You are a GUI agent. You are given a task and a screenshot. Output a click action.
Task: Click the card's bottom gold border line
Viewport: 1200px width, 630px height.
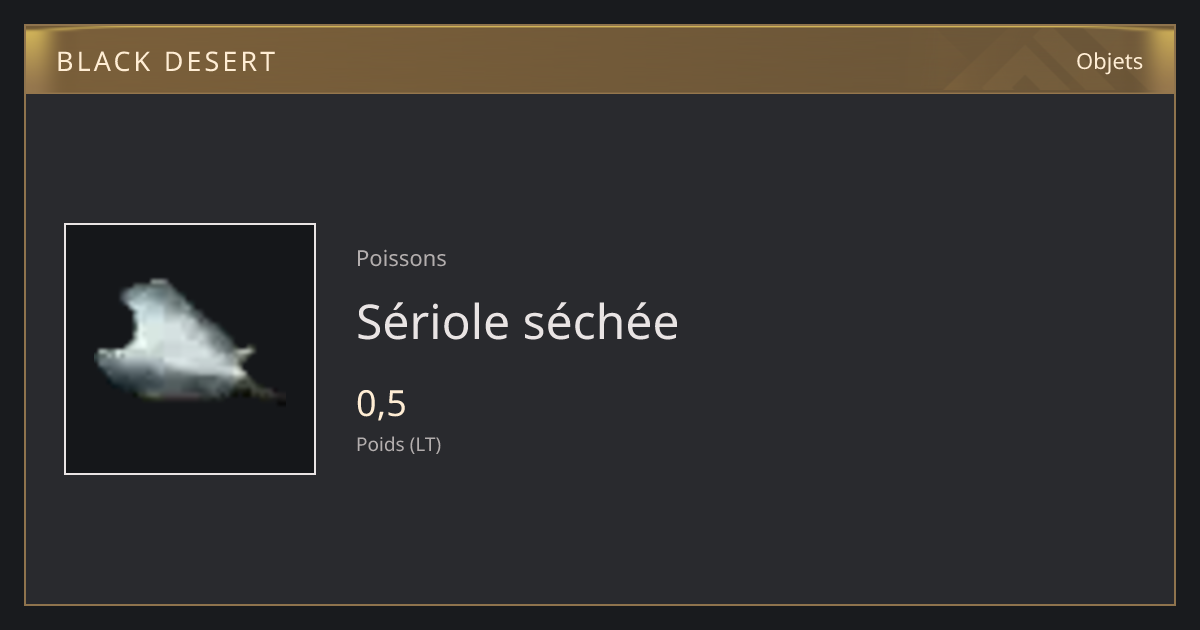point(600,604)
